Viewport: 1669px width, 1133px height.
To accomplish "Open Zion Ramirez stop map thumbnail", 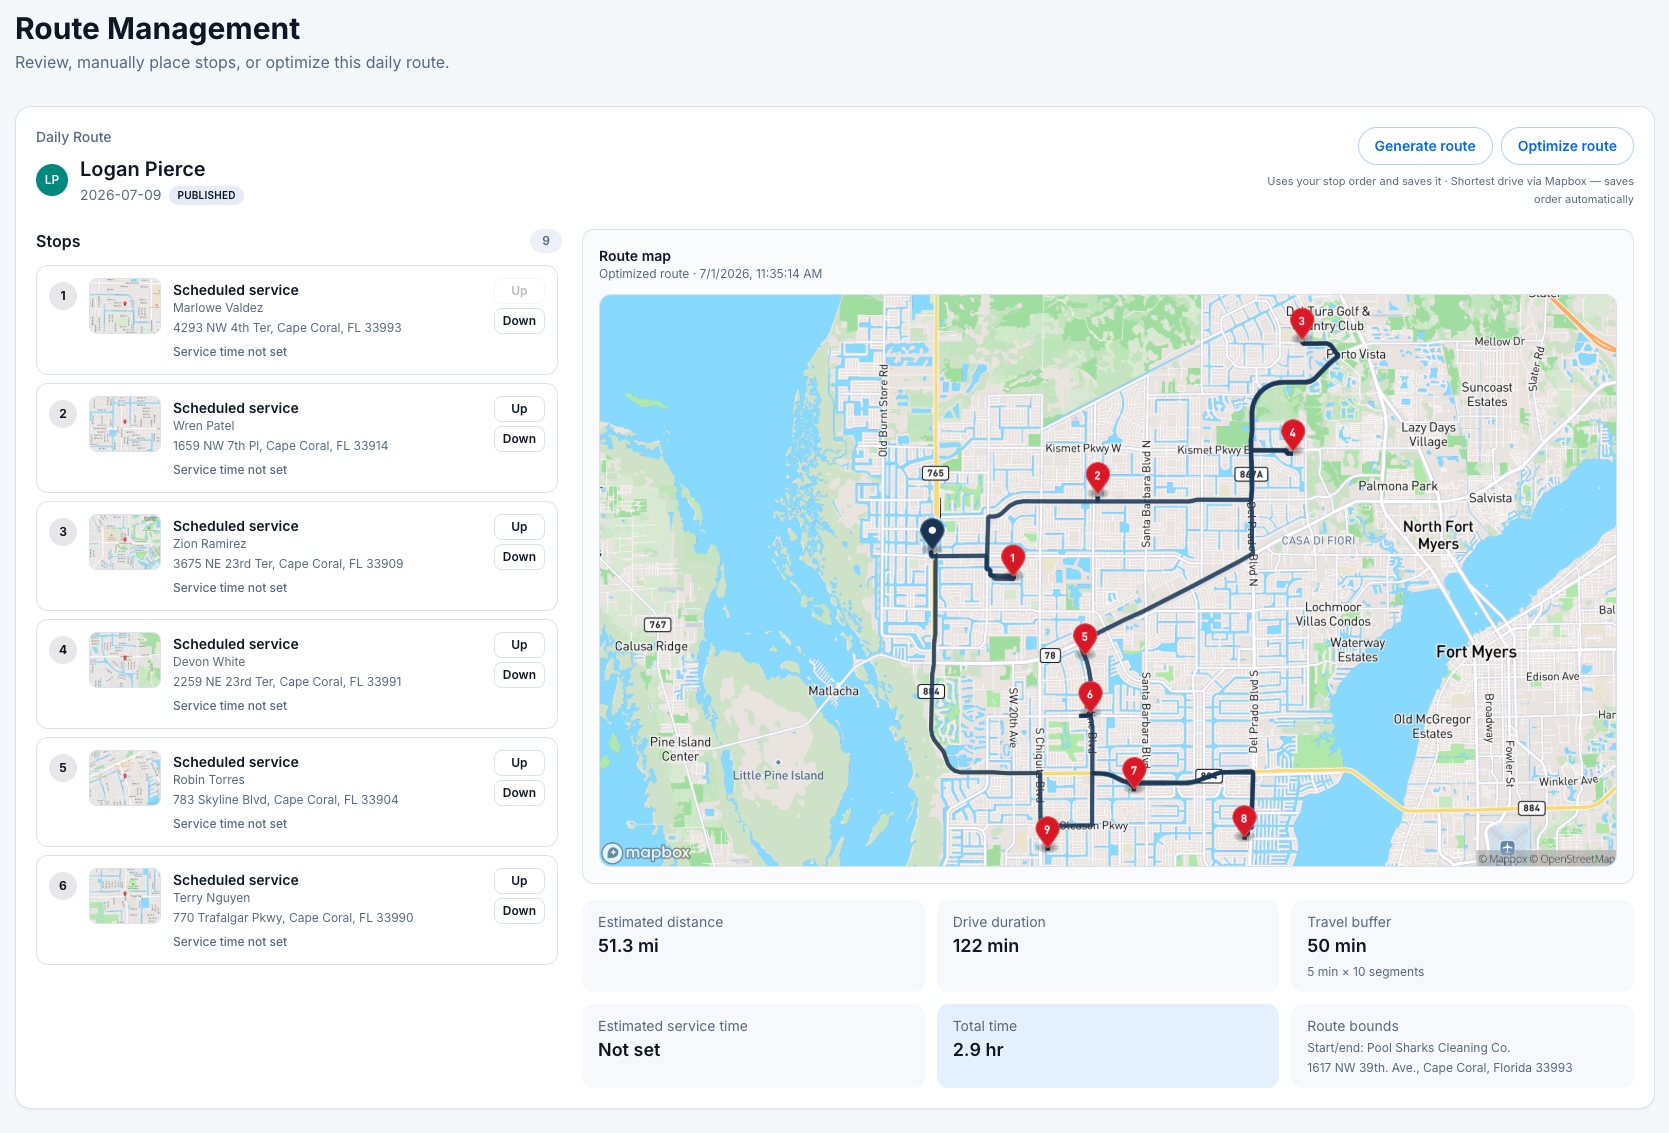I will pos(125,542).
